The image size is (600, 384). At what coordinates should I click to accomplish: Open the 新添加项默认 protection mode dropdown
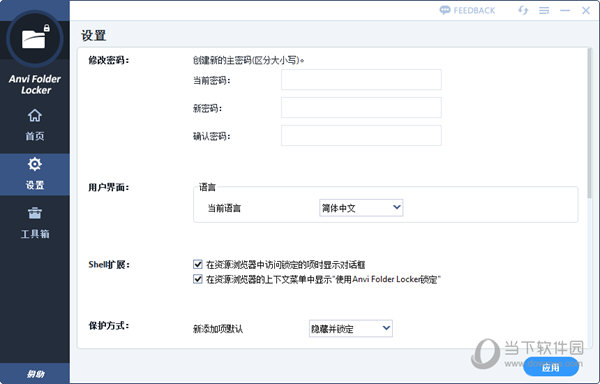351,328
